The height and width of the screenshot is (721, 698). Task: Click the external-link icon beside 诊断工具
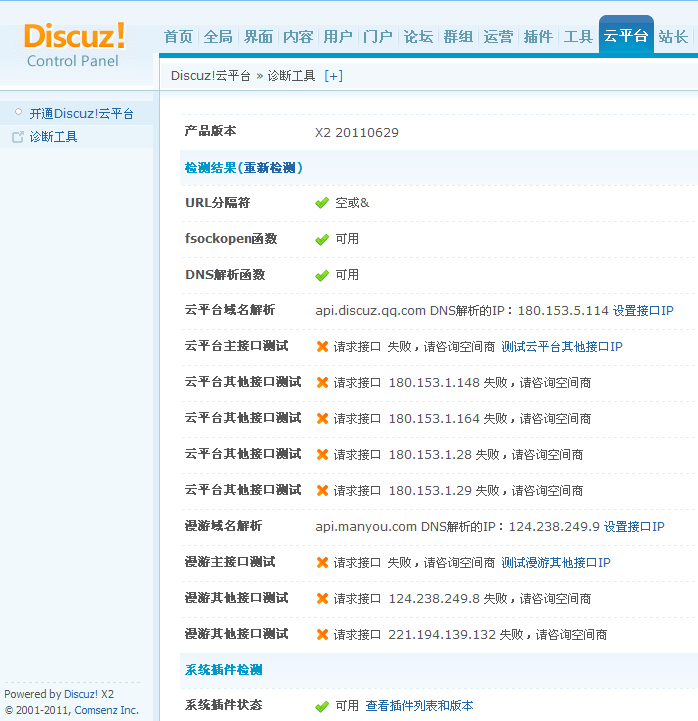click(x=17, y=137)
